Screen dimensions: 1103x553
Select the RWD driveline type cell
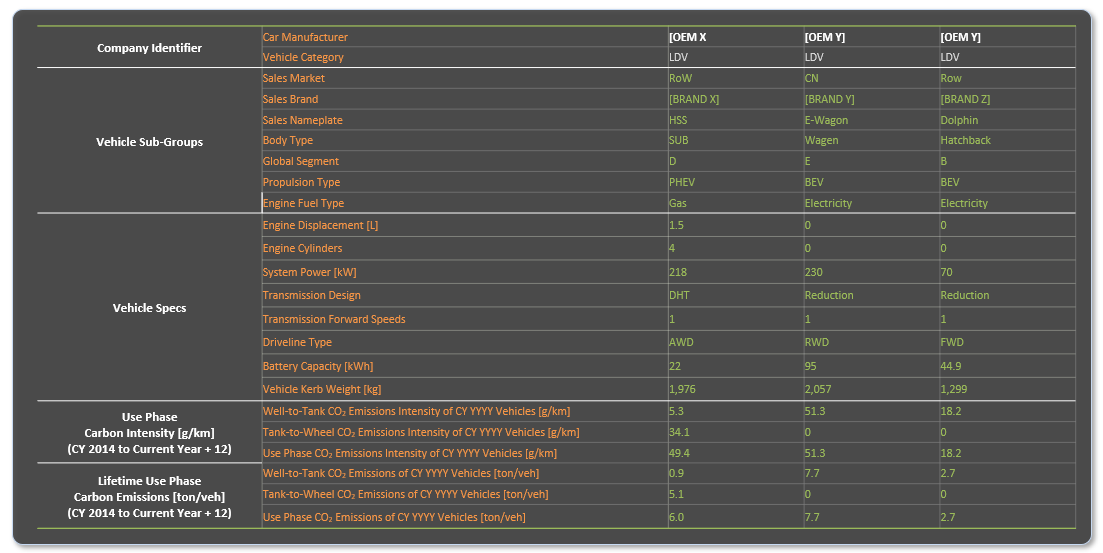pyautogui.click(x=817, y=342)
